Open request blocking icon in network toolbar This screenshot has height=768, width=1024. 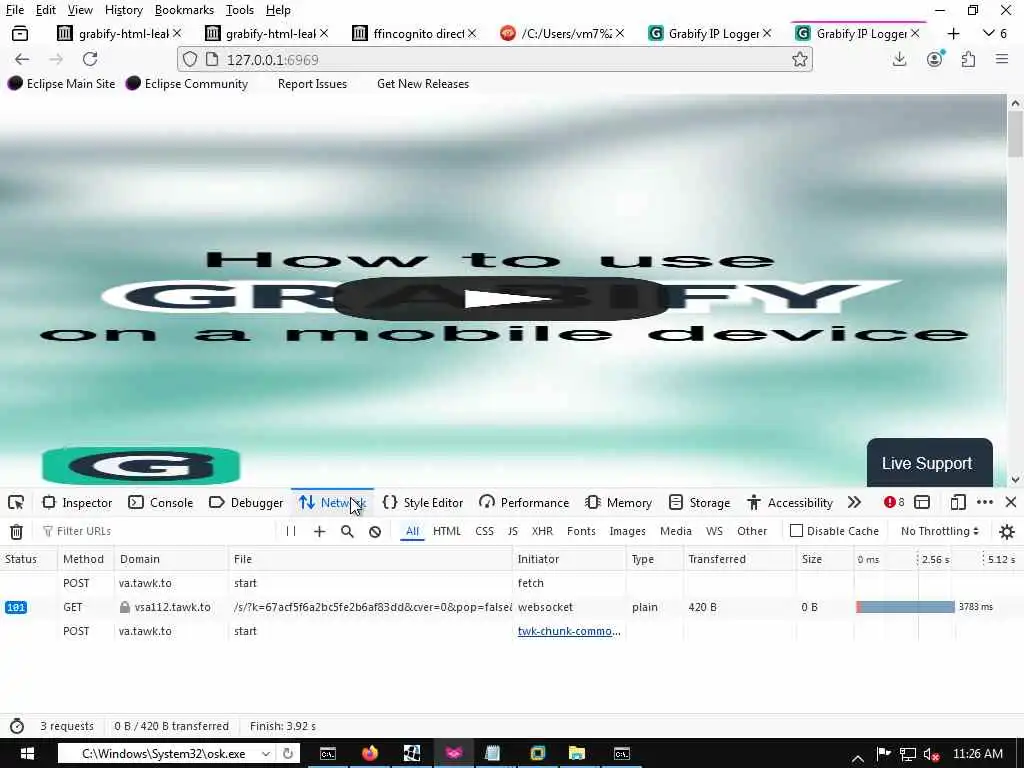375,532
